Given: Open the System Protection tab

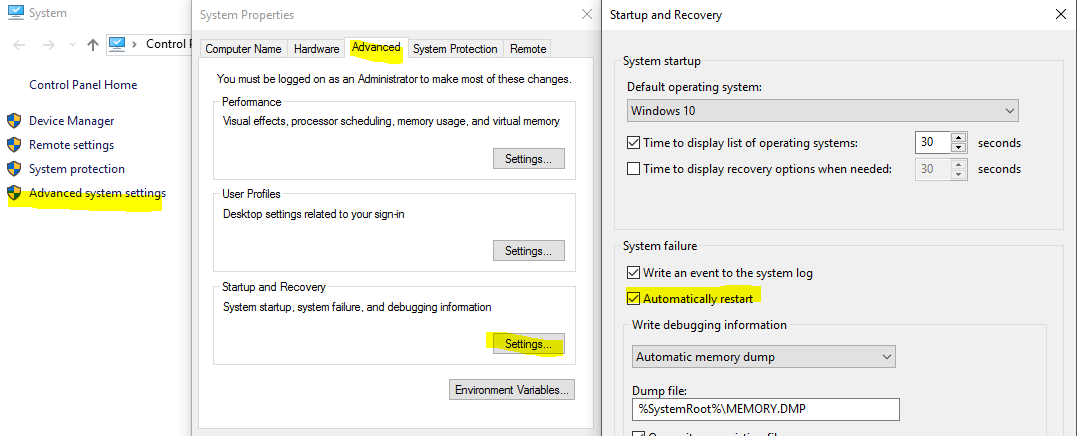Looking at the screenshot, I should coord(454,49).
